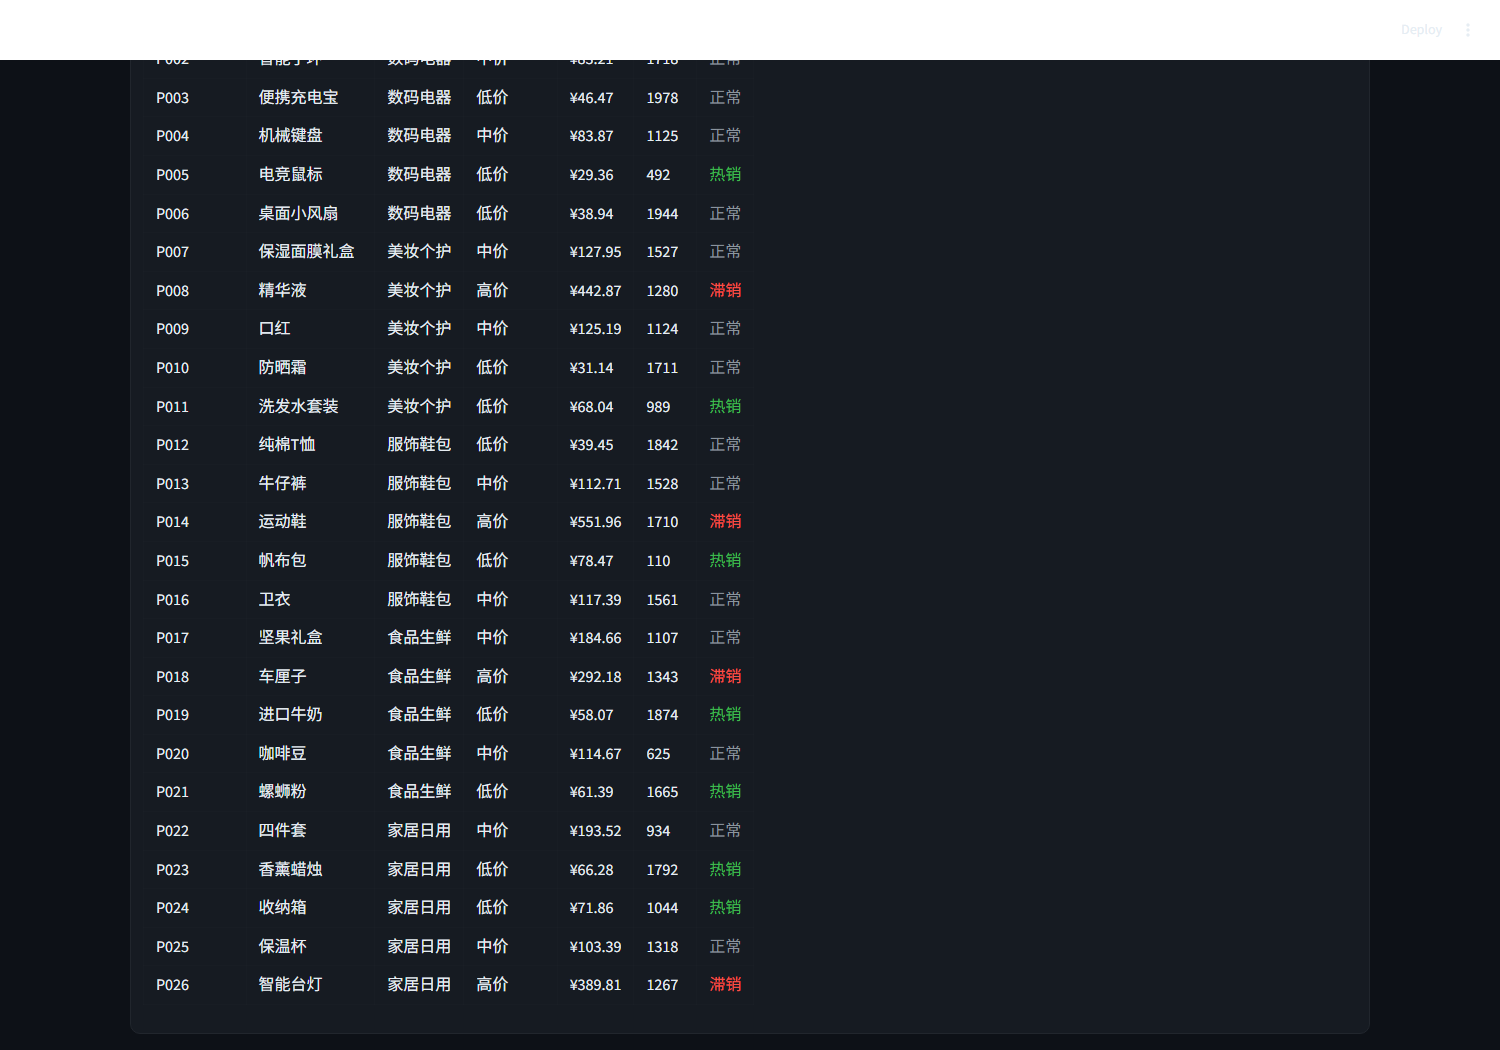1500x1050 pixels.
Task: Click product name 运动鞋
Action: [282, 522]
